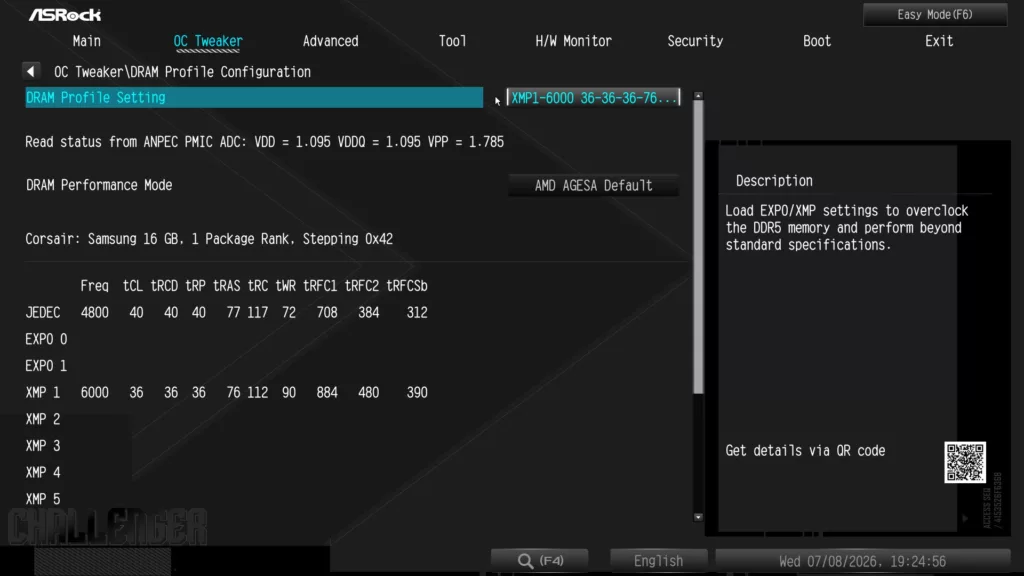Click the XMP 4 row label
Viewport: 1024px width, 576px height.
43,472
